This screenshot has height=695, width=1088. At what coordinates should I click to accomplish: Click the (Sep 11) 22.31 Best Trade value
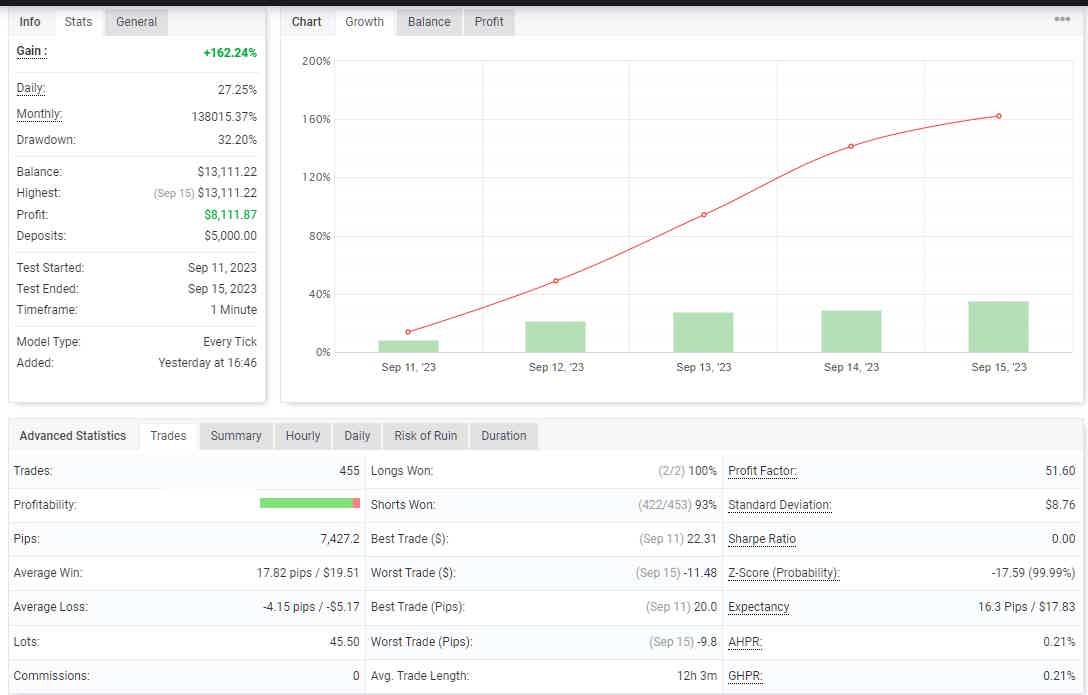[678, 539]
